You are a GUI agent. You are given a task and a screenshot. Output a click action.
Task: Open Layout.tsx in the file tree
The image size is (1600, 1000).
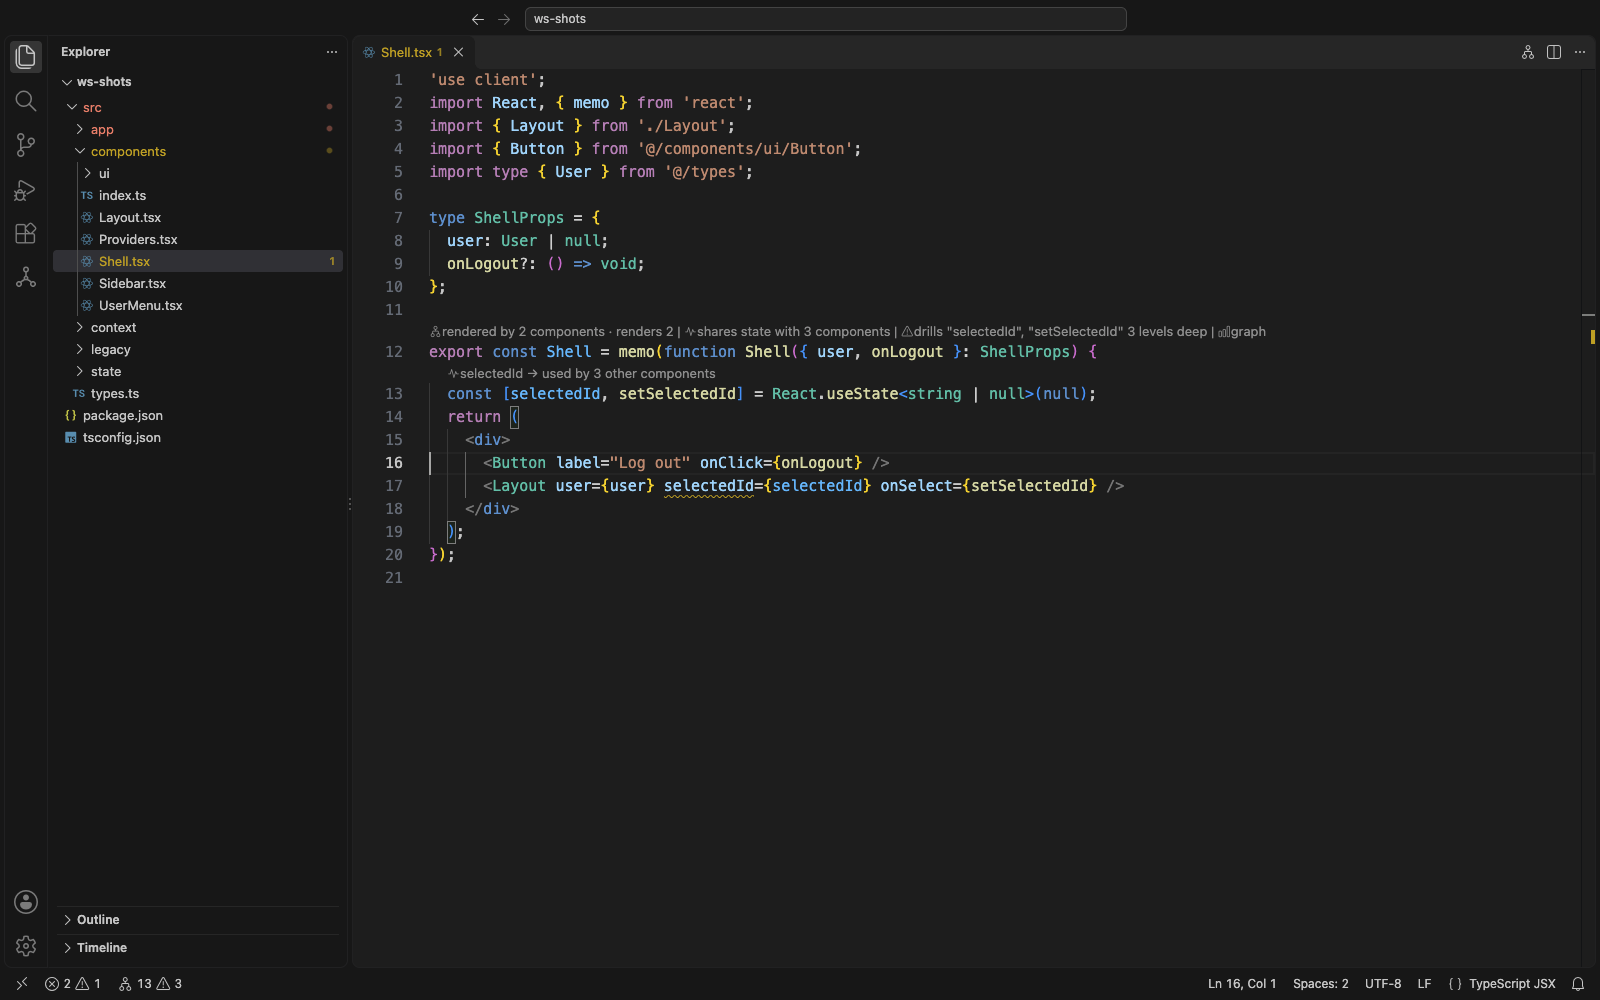[x=198, y=217]
